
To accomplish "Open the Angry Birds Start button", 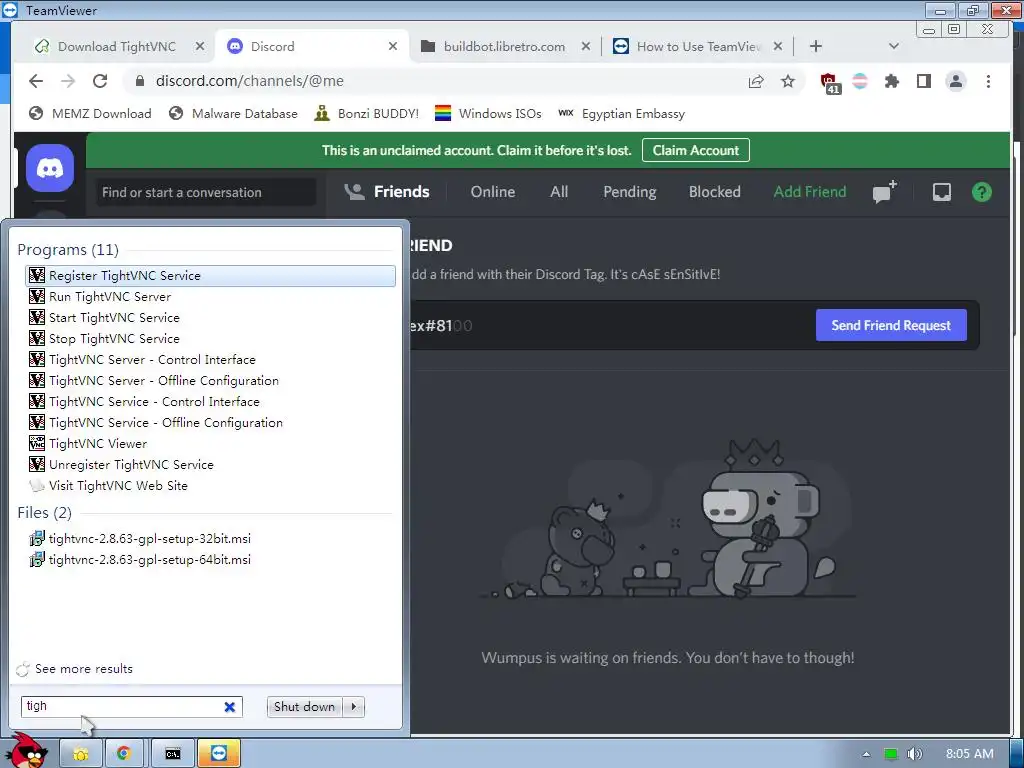I will click(x=26, y=751).
